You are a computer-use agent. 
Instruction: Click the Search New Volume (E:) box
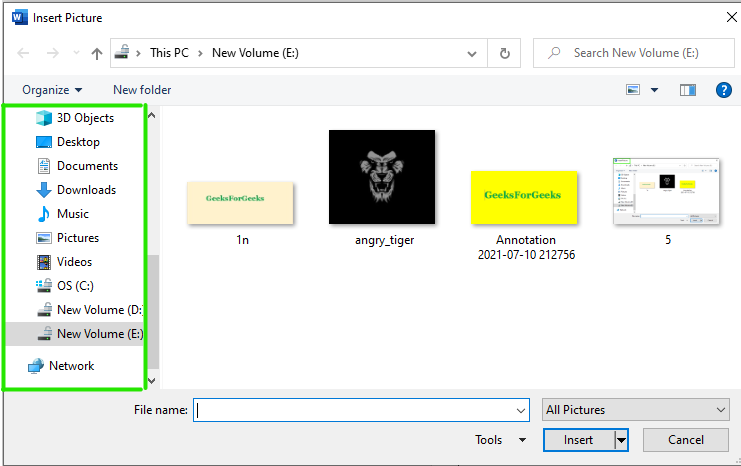[634, 53]
